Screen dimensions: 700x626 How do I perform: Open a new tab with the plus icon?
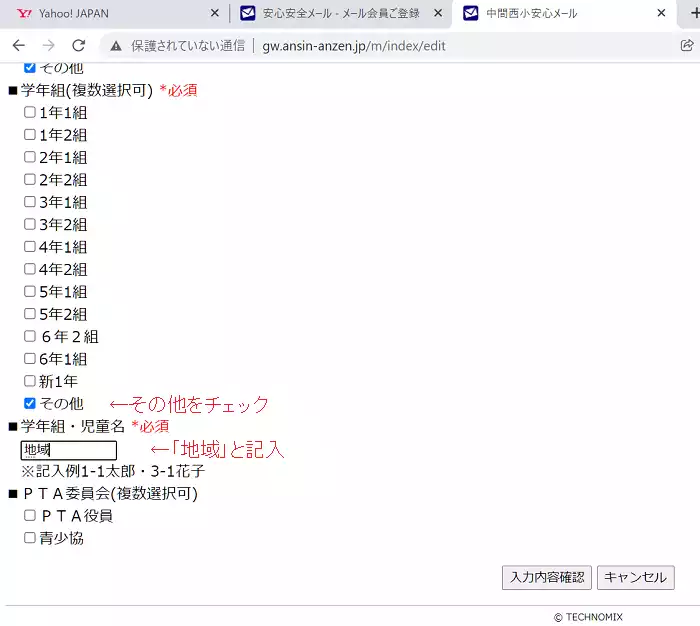point(695,13)
